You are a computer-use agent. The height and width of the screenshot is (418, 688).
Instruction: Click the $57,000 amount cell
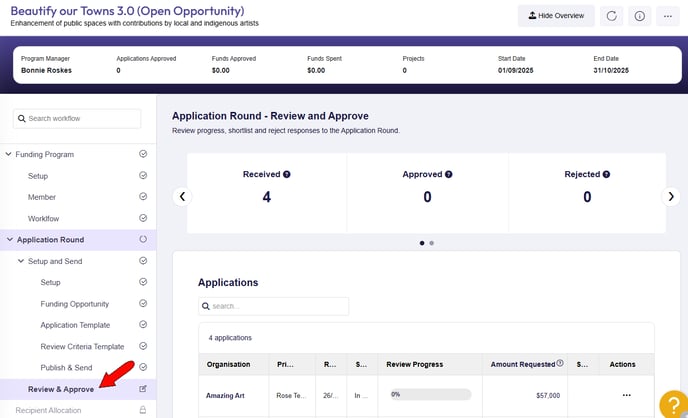click(x=548, y=396)
